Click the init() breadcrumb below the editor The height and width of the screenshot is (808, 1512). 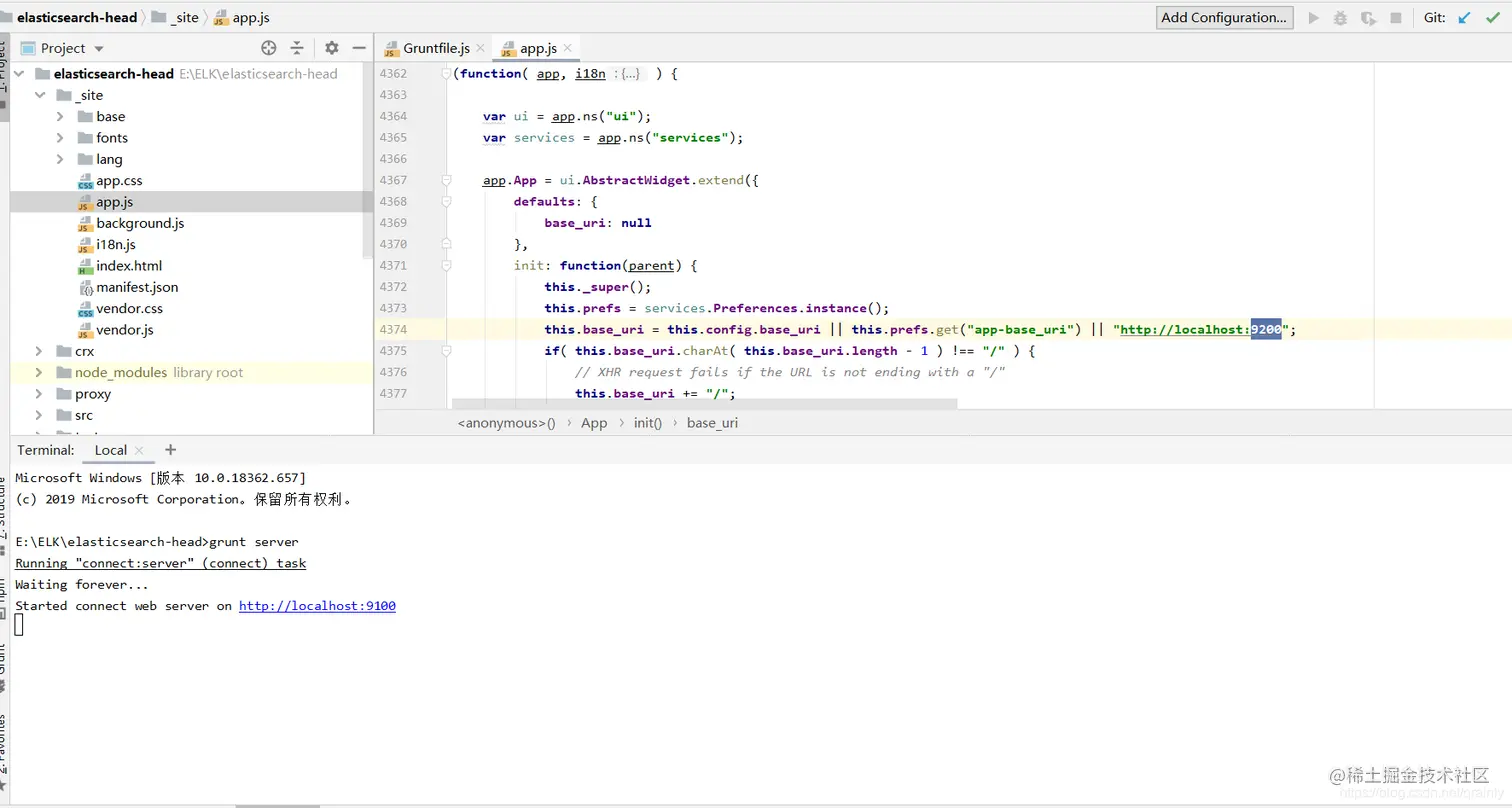[x=648, y=423]
